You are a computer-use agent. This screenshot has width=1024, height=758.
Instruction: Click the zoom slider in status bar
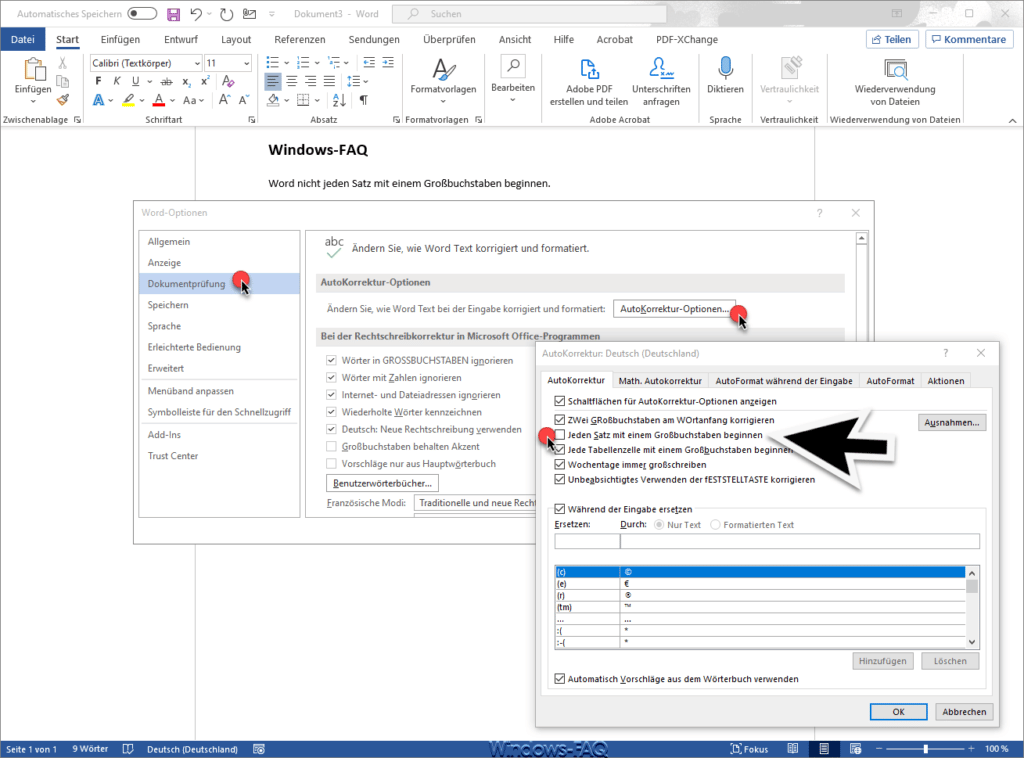pos(925,749)
